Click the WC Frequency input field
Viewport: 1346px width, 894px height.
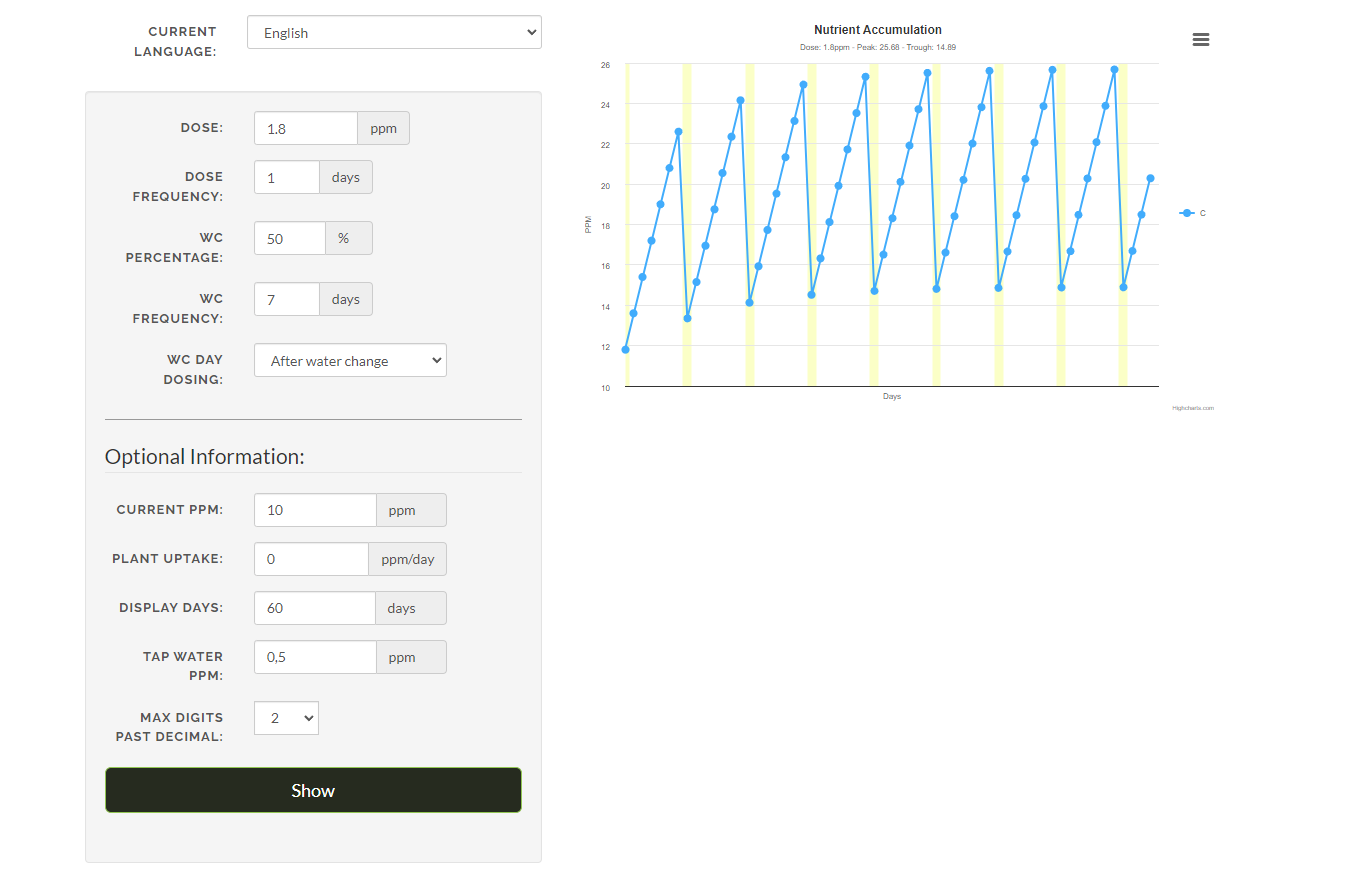[x=287, y=299]
